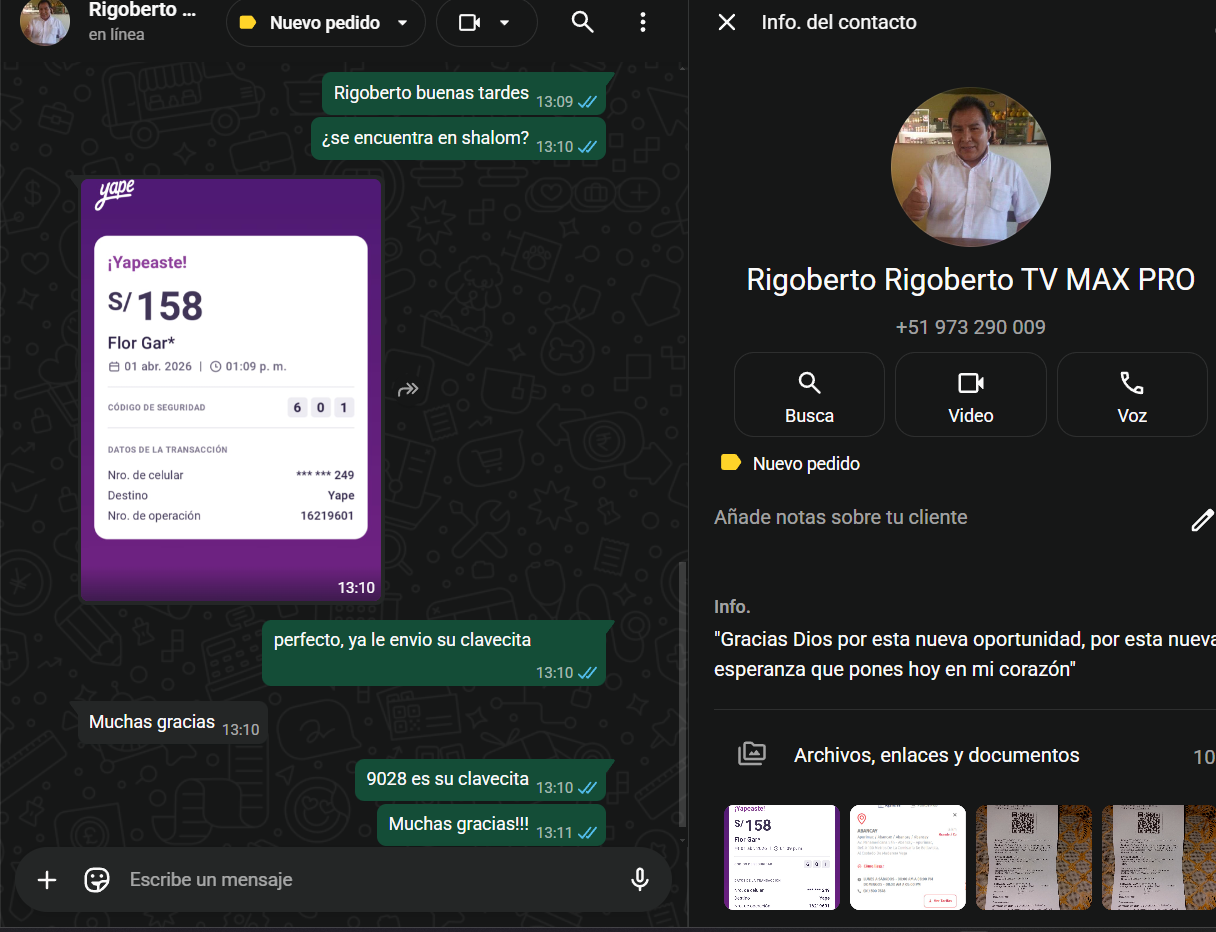Image resolution: width=1216 pixels, height=932 pixels.
Task: Click the Busca button
Action: click(x=809, y=395)
